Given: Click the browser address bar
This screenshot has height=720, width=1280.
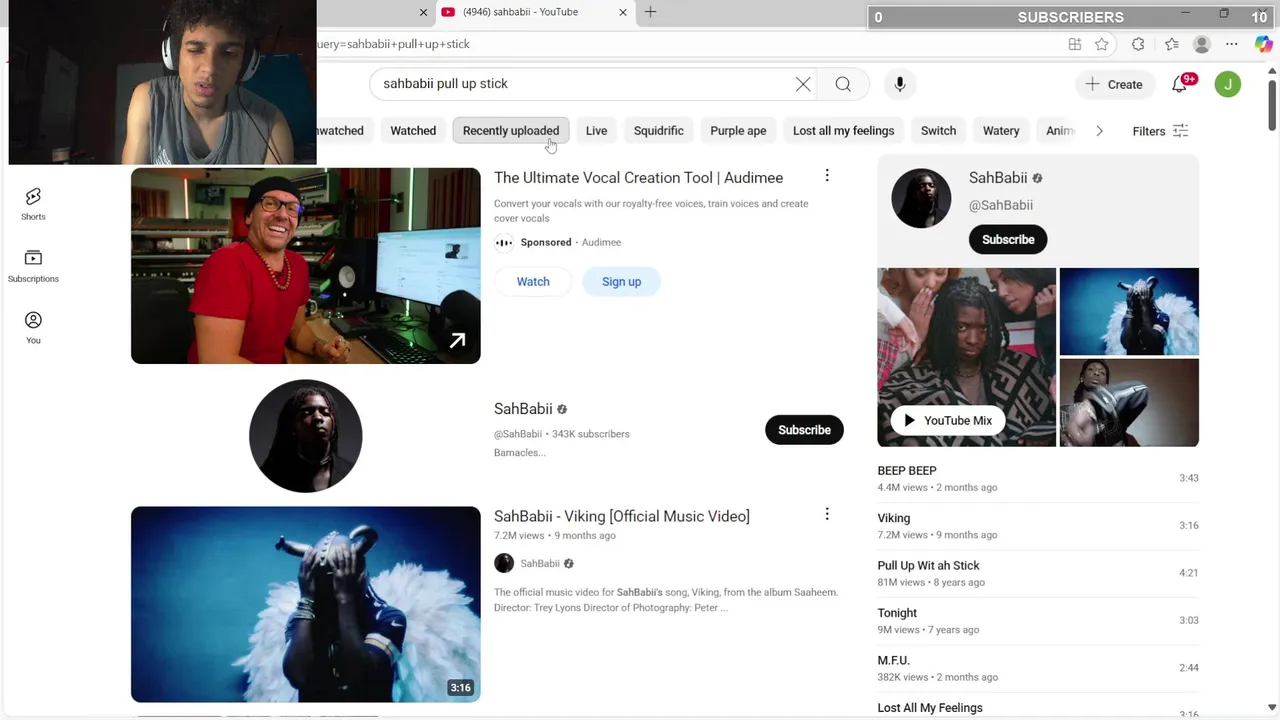Looking at the screenshot, I should (690, 44).
